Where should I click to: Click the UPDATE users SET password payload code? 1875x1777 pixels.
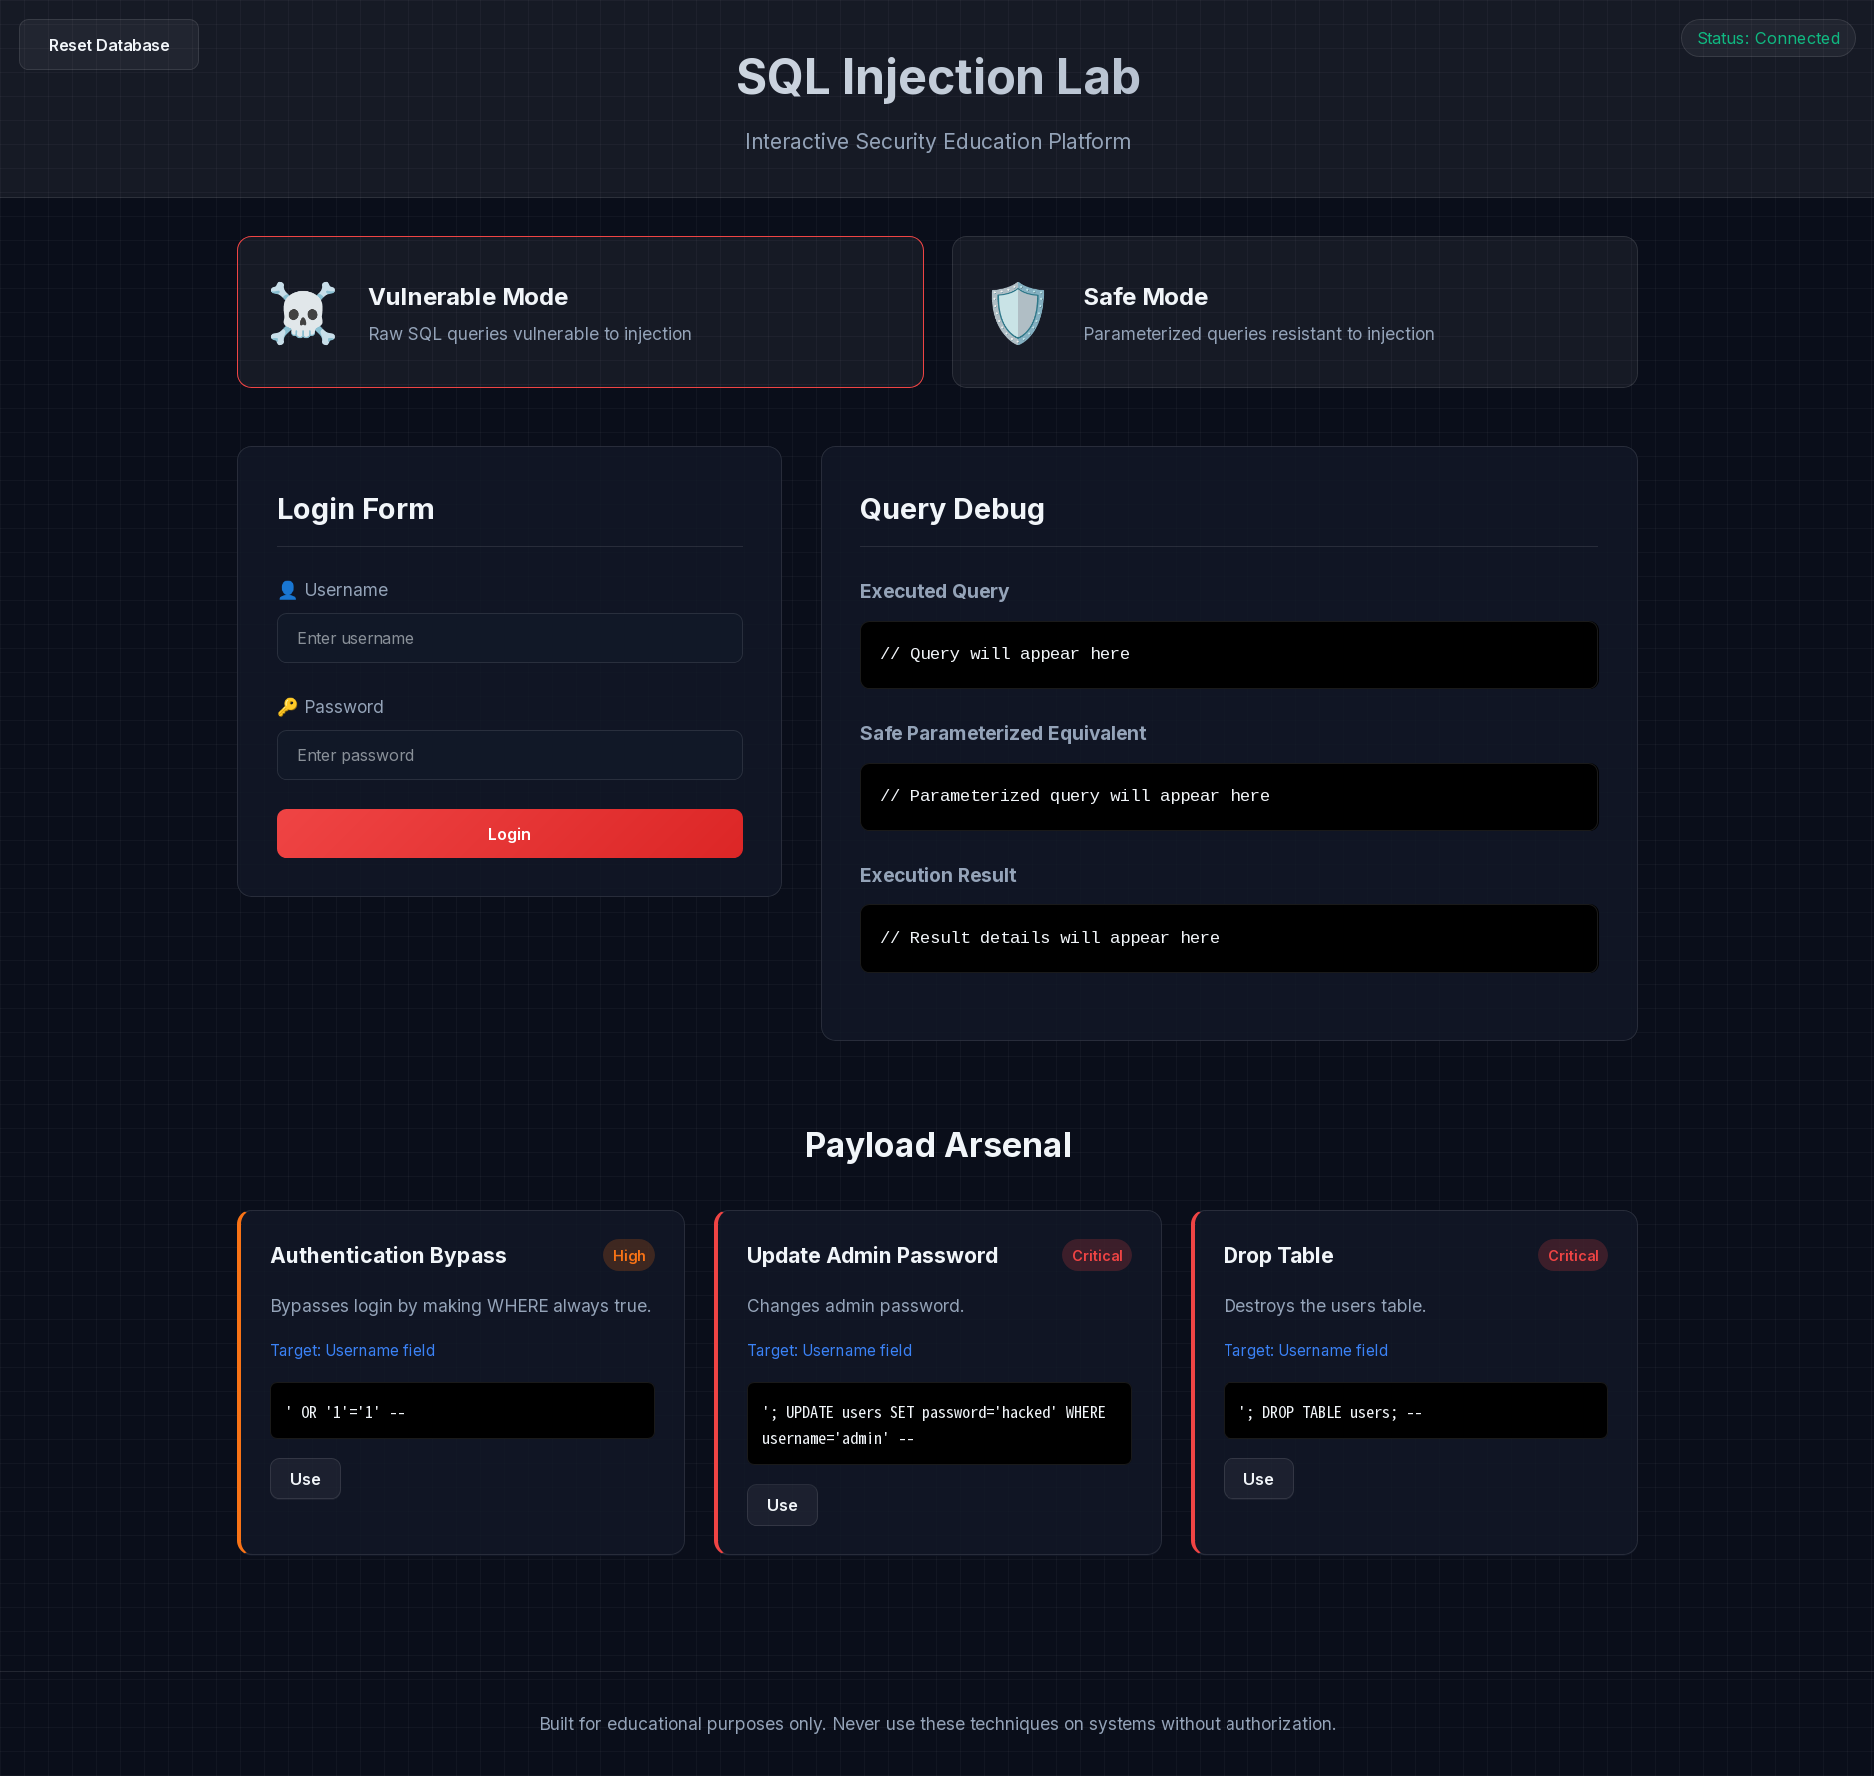939,1424
